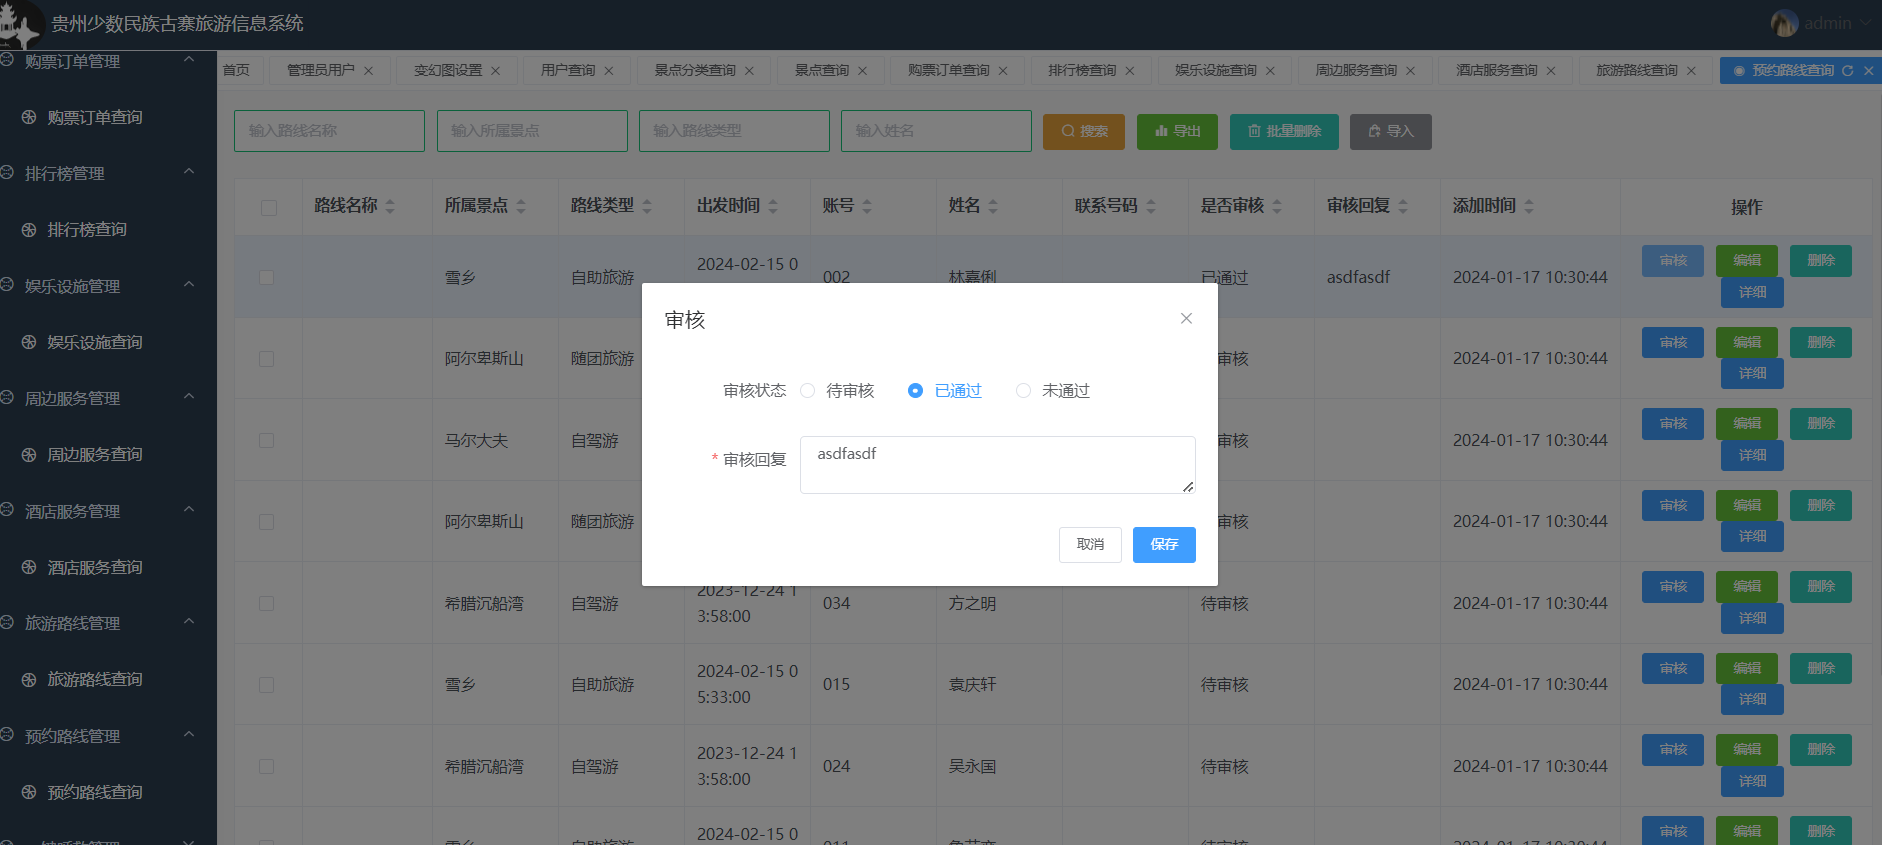
Task: Collapse the 排行榜管理 menu chevron
Action: (x=189, y=172)
